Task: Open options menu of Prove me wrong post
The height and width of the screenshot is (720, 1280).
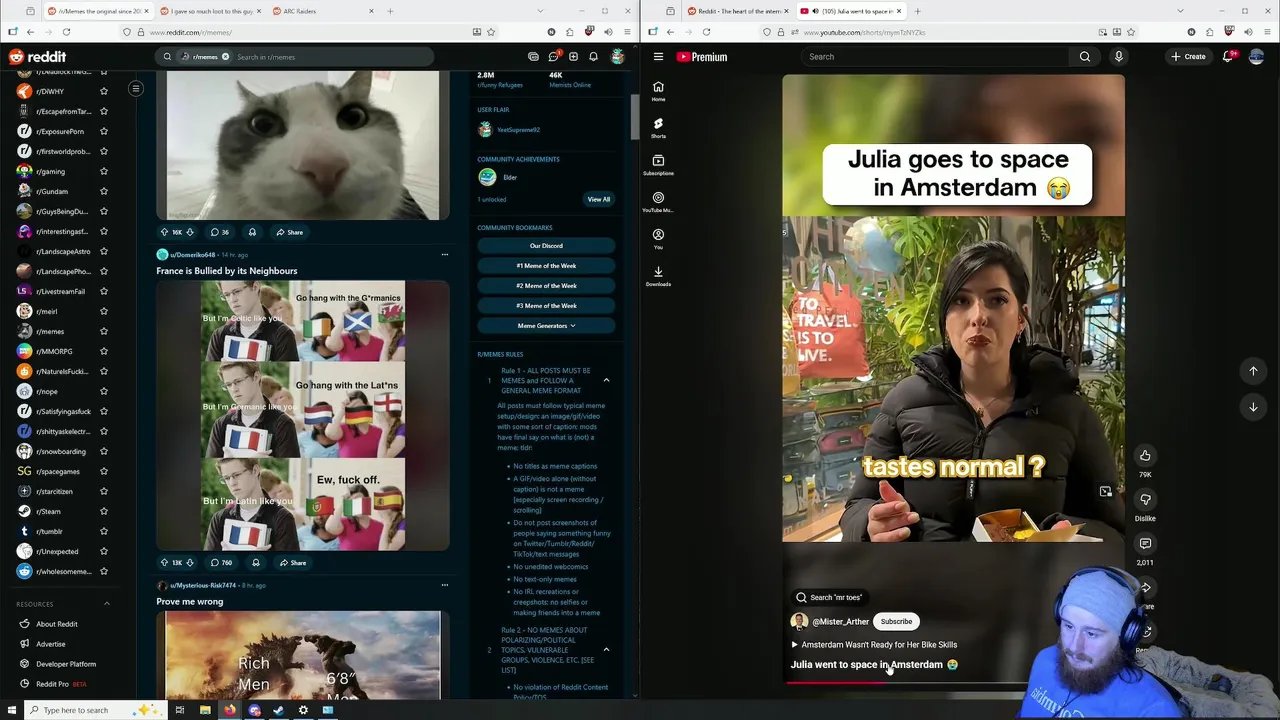Action: pos(445,585)
